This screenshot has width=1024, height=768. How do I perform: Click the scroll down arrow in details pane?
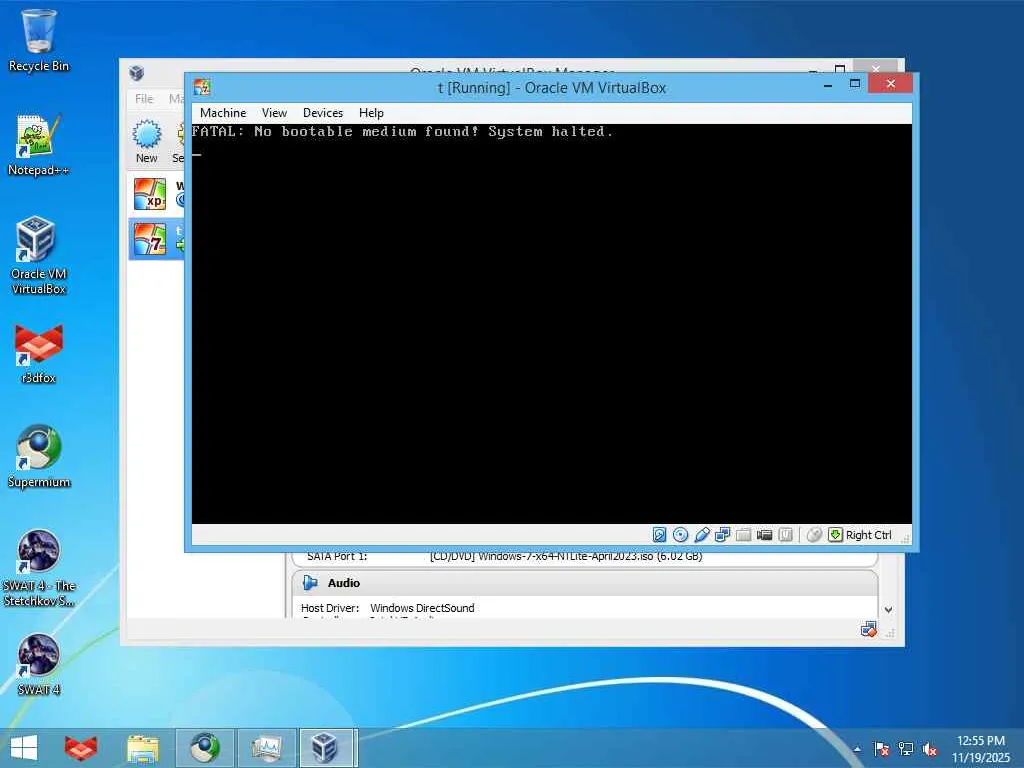888,609
